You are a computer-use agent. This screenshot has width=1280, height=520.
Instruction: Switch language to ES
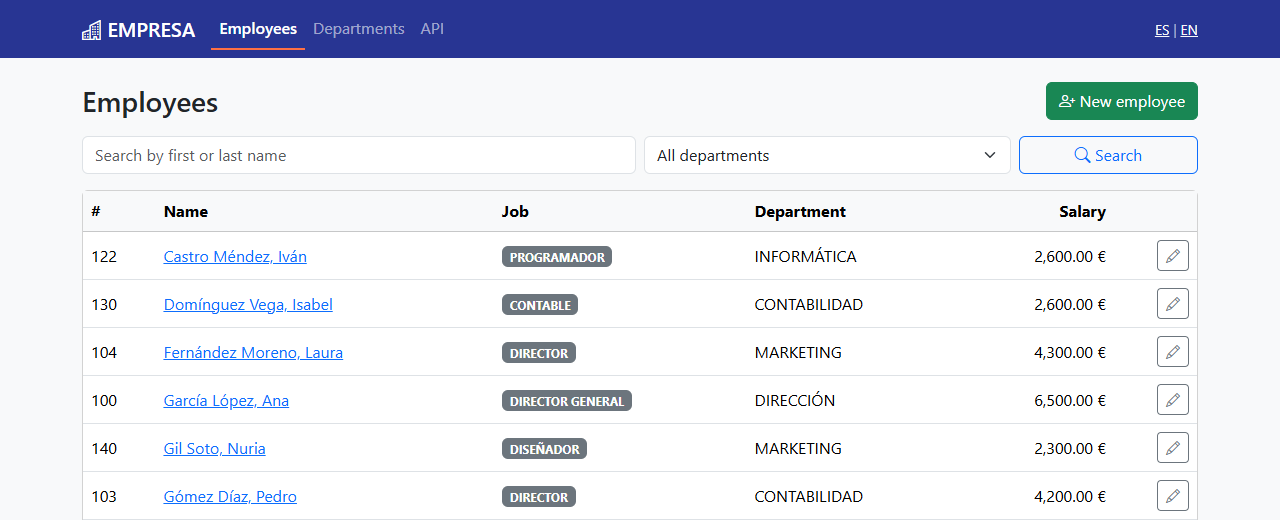[1162, 30]
